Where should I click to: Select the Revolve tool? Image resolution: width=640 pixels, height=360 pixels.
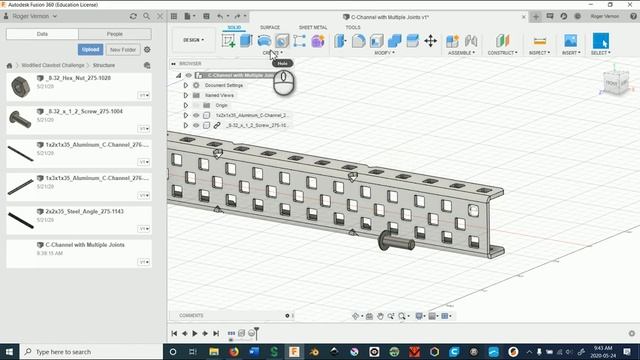pos(264,41)
